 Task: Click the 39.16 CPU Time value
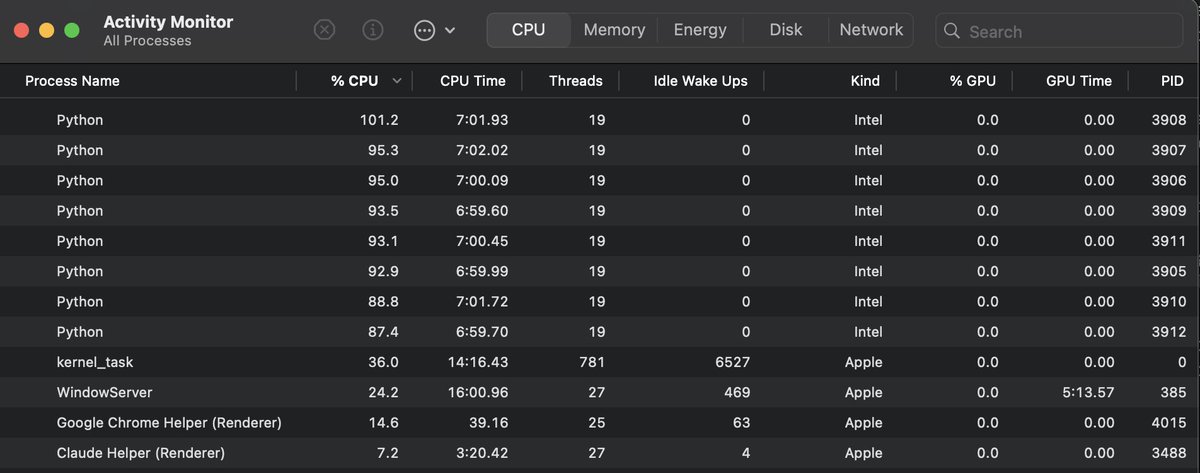tap(487, 422)
